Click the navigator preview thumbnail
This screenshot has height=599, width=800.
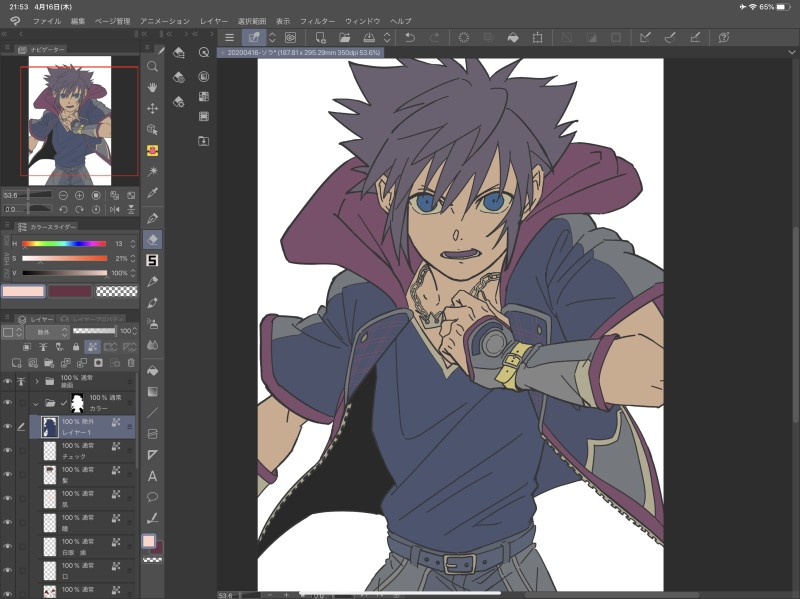pos(70,120)
